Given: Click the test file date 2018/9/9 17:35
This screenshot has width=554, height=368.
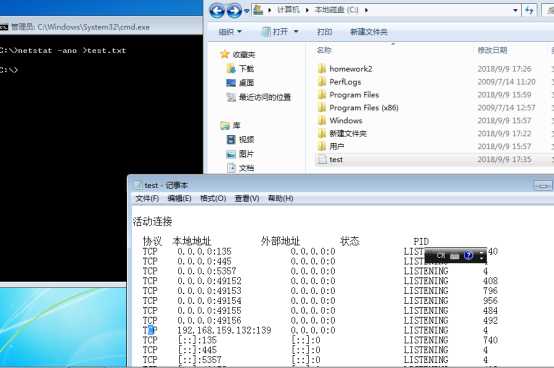Looking at the screenshot, I should tap(504, 159).
